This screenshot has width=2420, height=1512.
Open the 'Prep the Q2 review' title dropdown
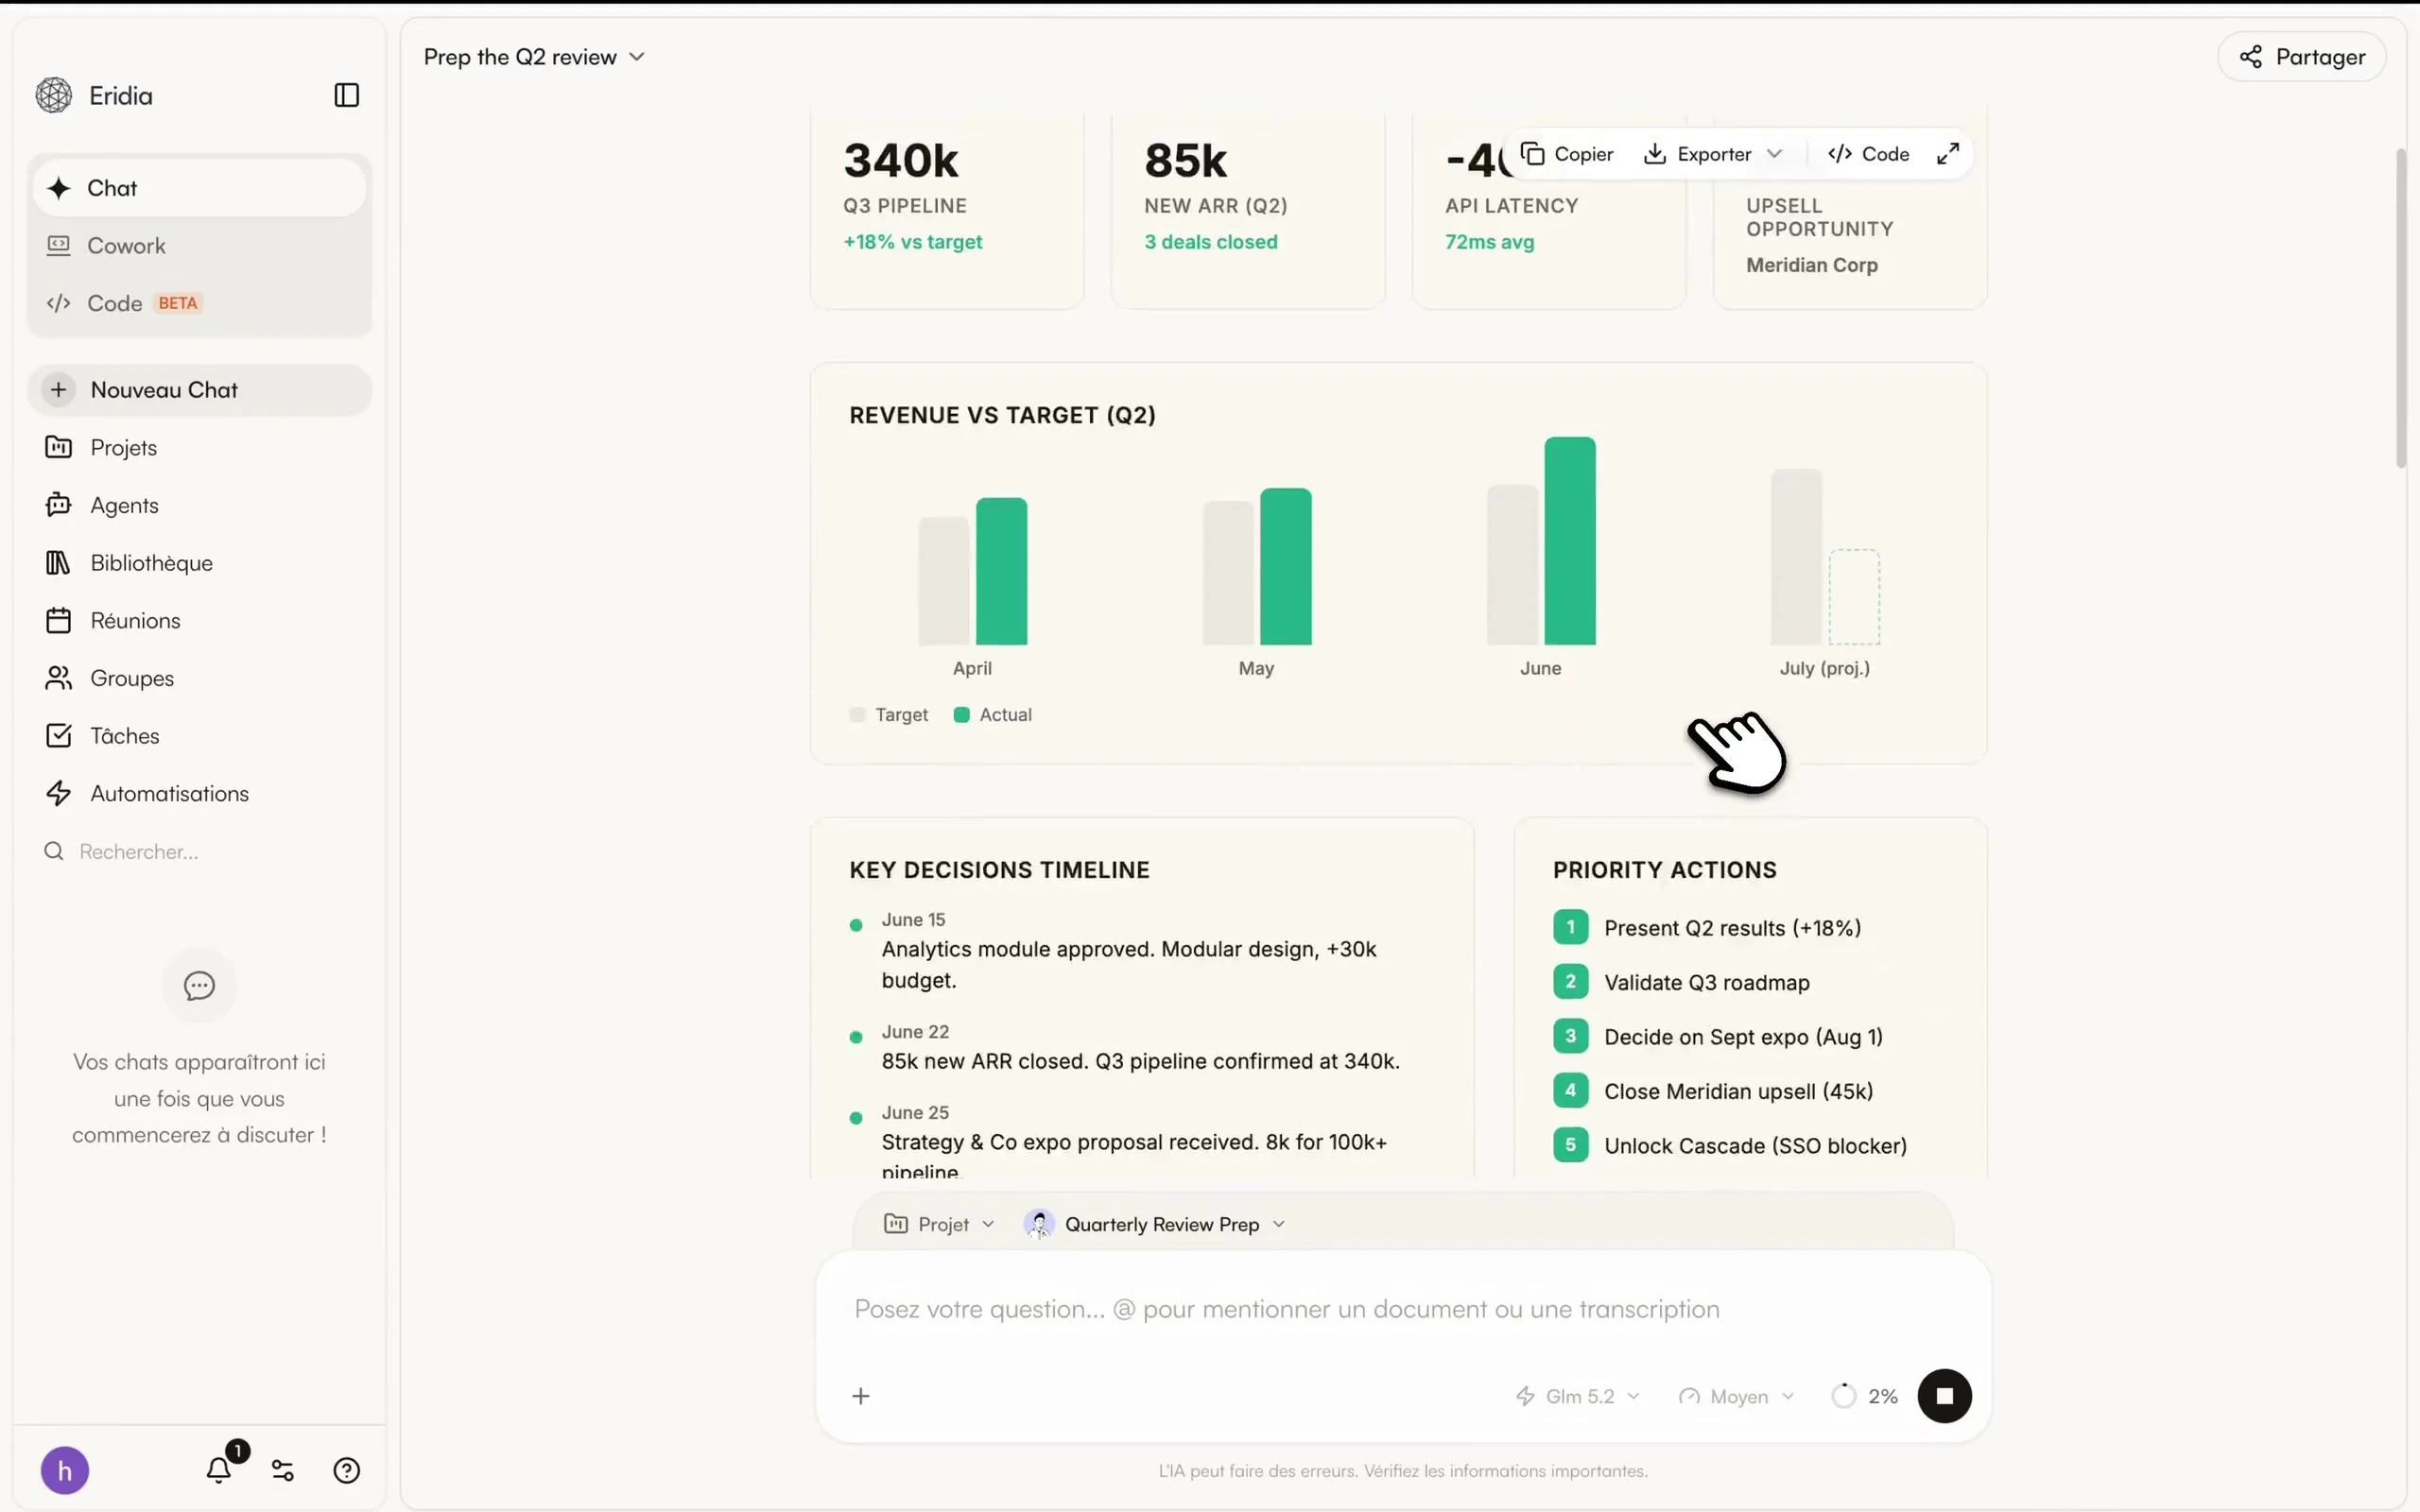click(534, 57)
